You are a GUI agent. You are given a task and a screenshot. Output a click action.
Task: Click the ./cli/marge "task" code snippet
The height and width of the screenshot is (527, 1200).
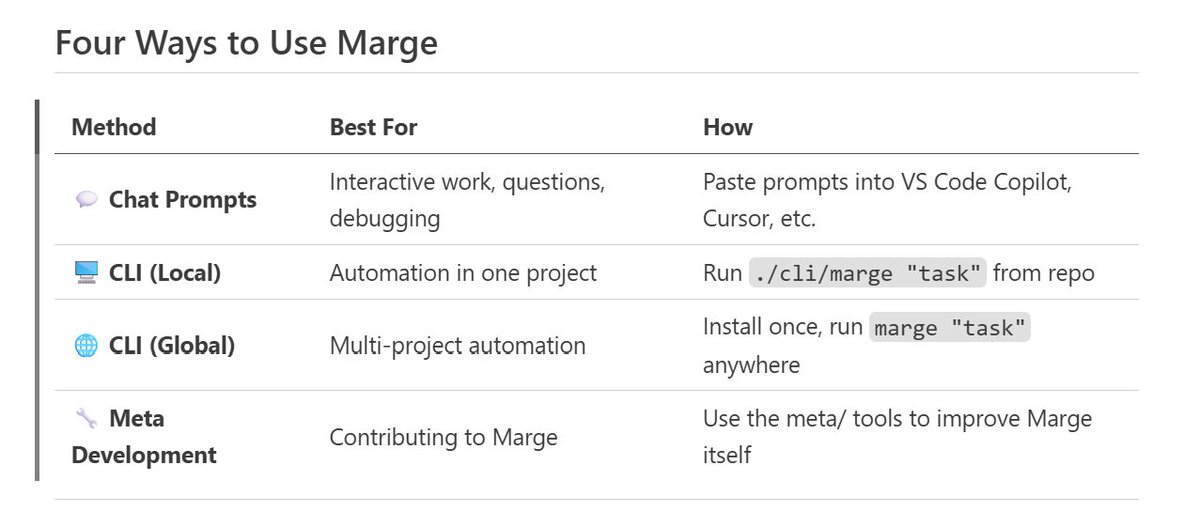click(x=867, y=273)
